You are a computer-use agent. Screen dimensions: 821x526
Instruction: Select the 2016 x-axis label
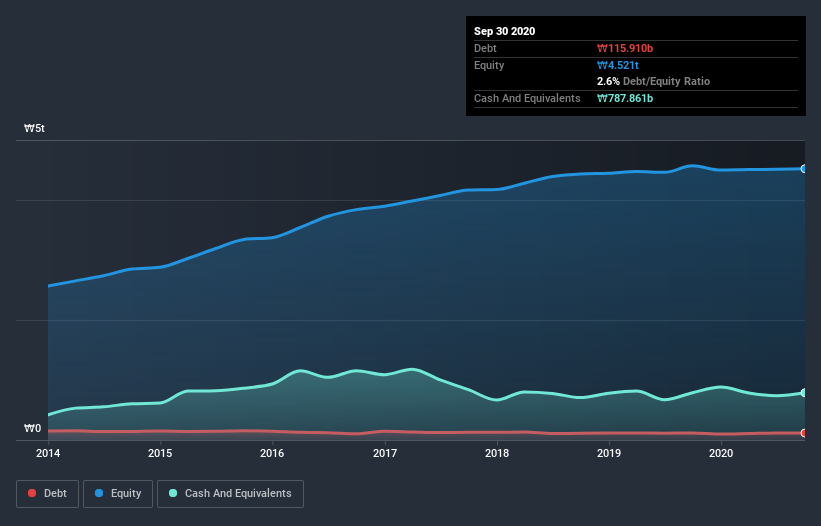coord(272,453)
